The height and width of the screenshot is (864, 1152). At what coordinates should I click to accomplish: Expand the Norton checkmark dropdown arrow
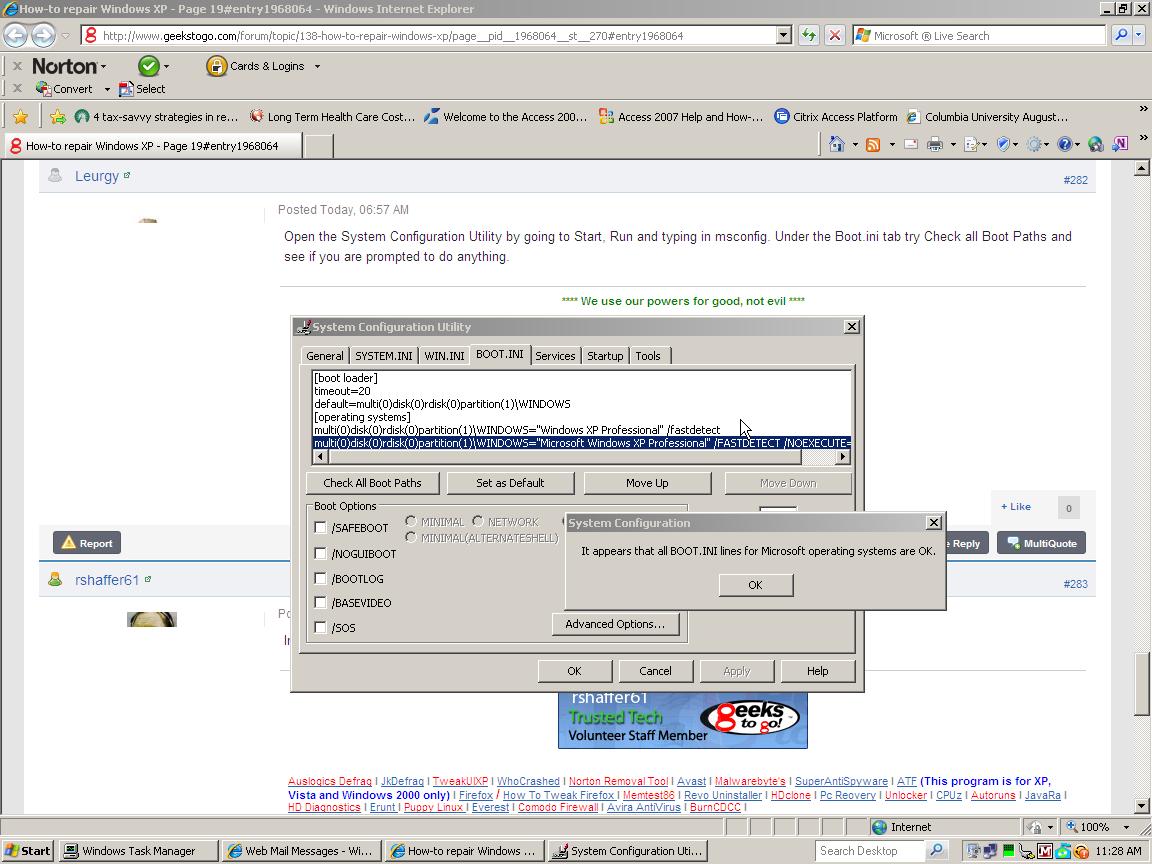point(166,66)
